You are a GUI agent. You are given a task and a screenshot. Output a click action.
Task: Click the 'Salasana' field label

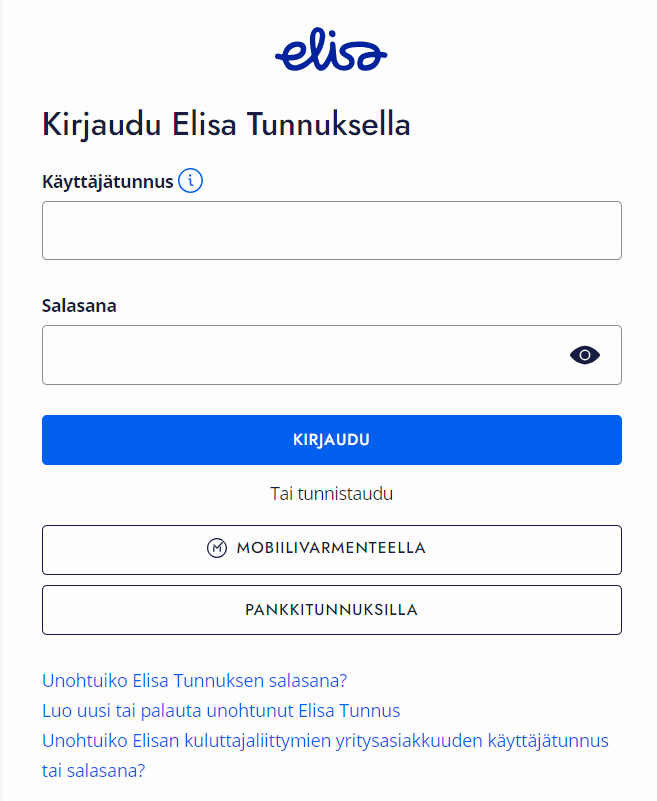pos(79,306)
